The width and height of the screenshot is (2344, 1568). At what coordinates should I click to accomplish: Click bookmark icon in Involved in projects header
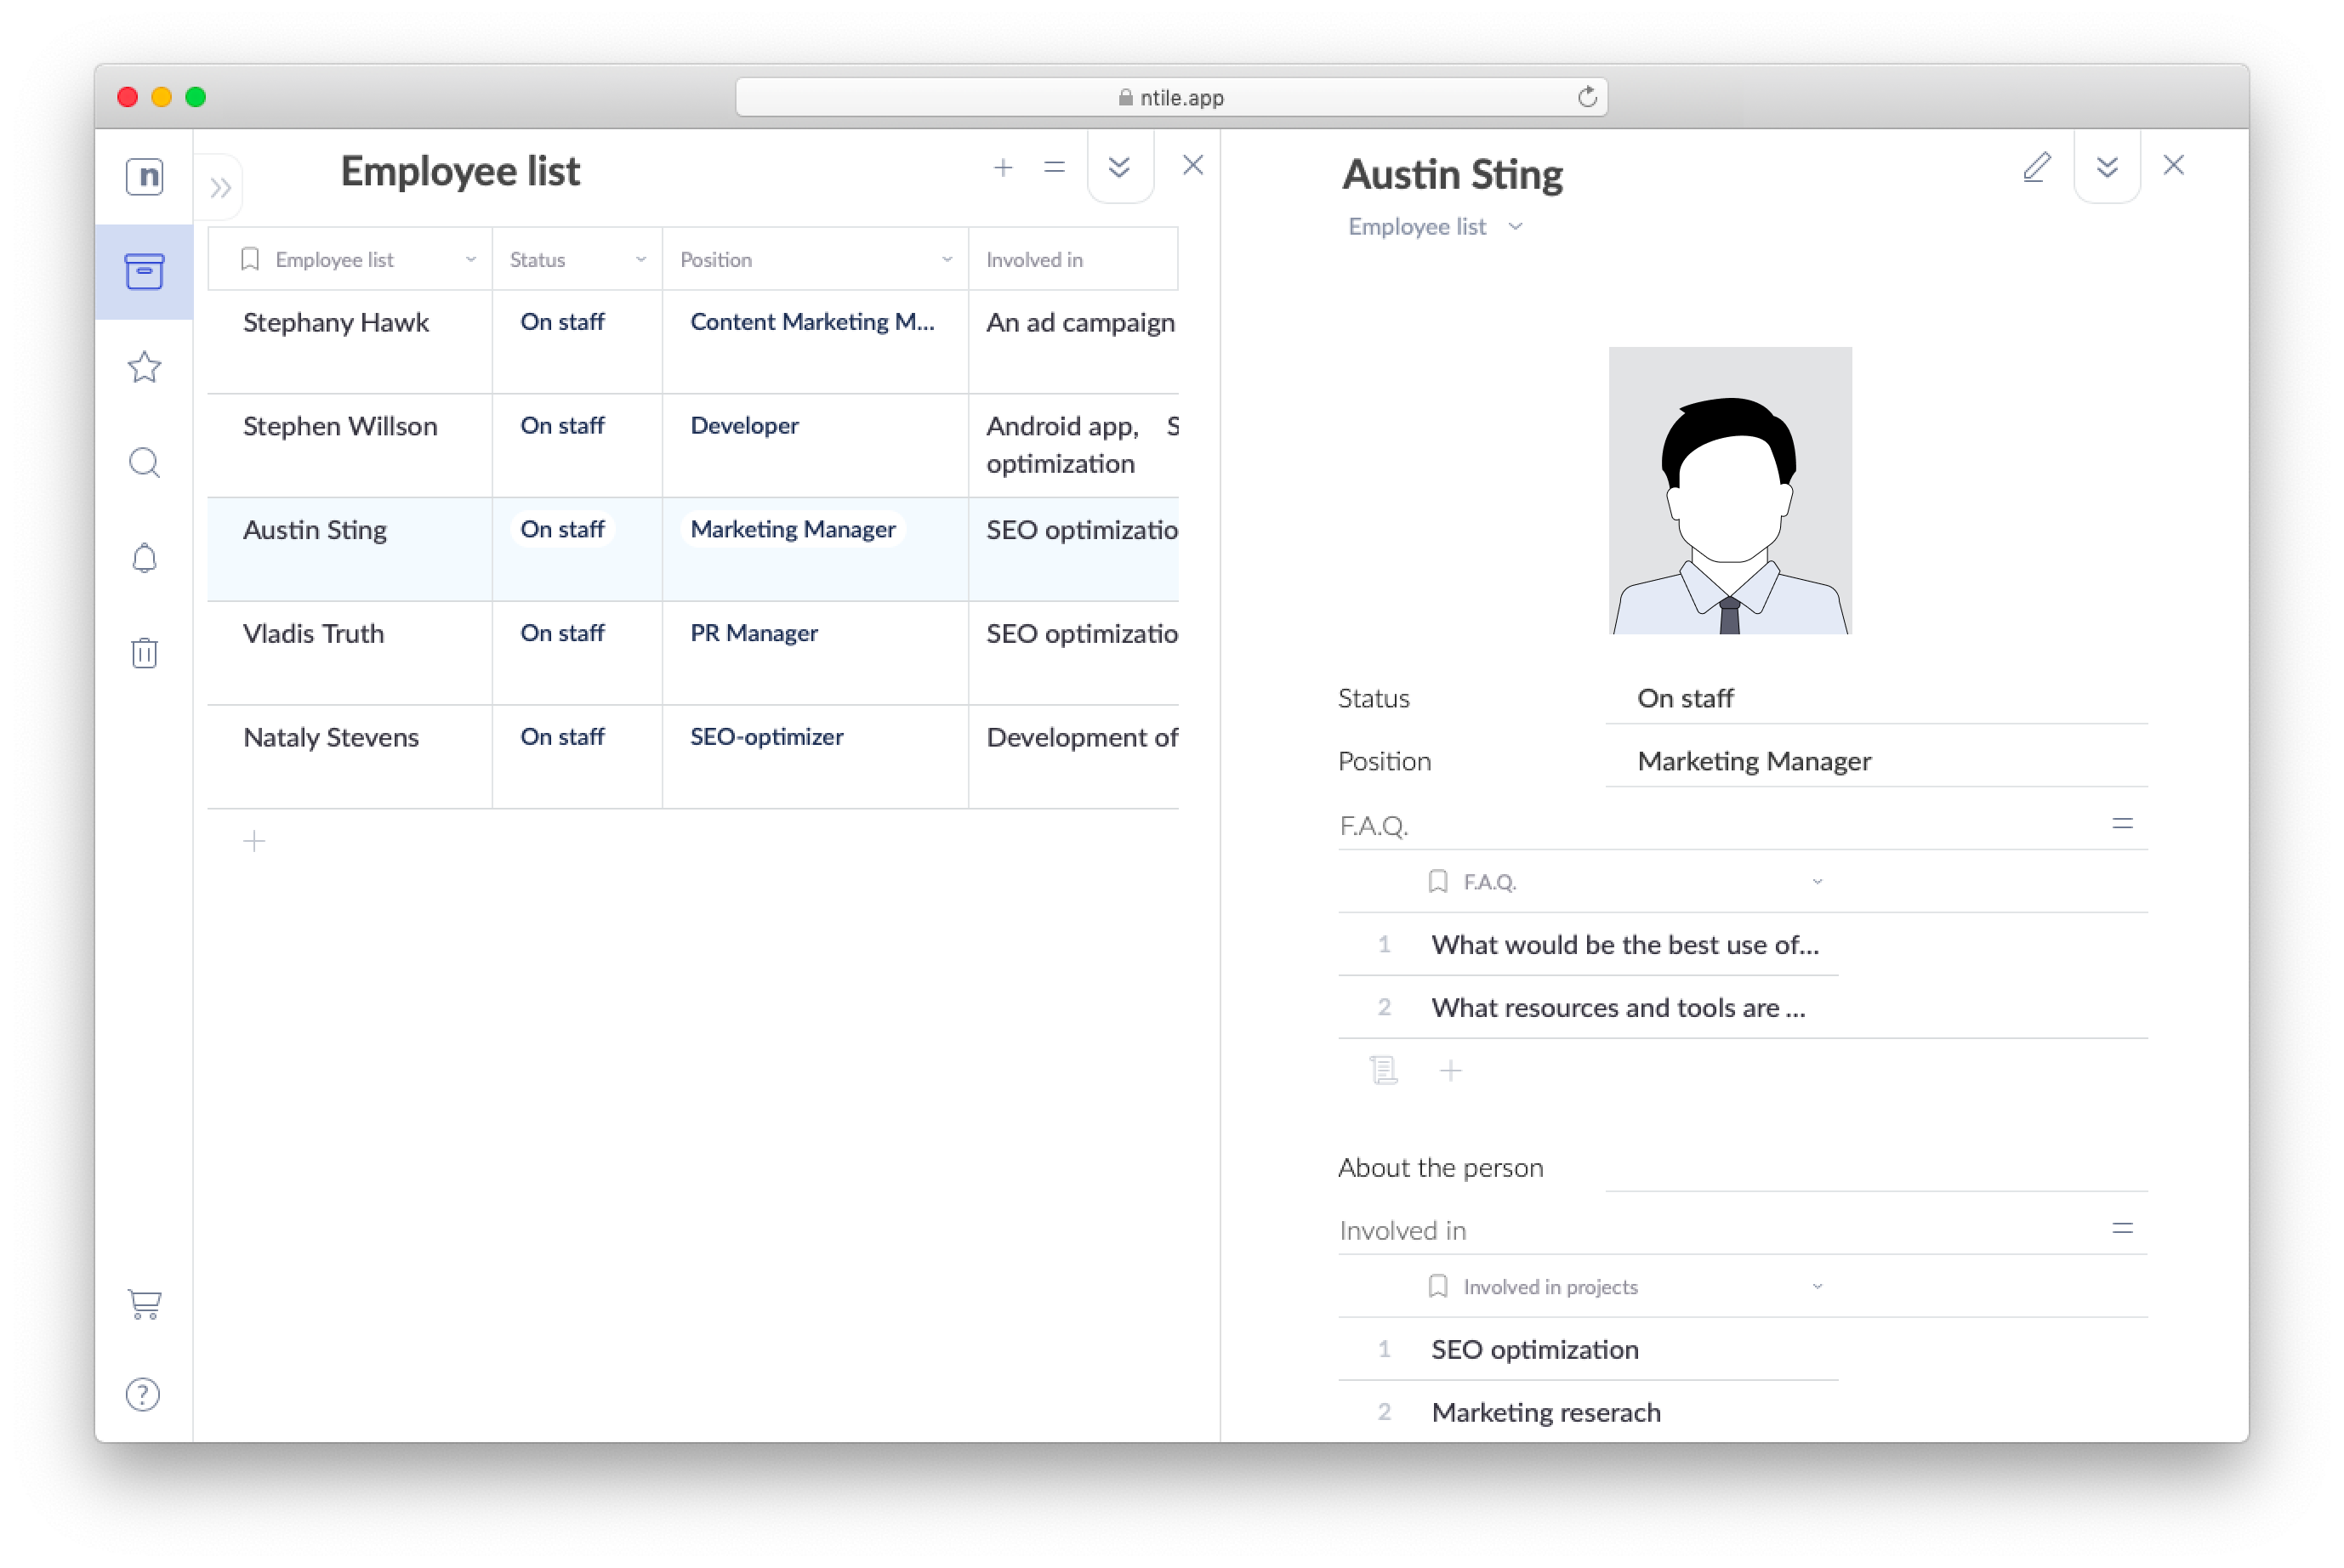(1438, 1286)
